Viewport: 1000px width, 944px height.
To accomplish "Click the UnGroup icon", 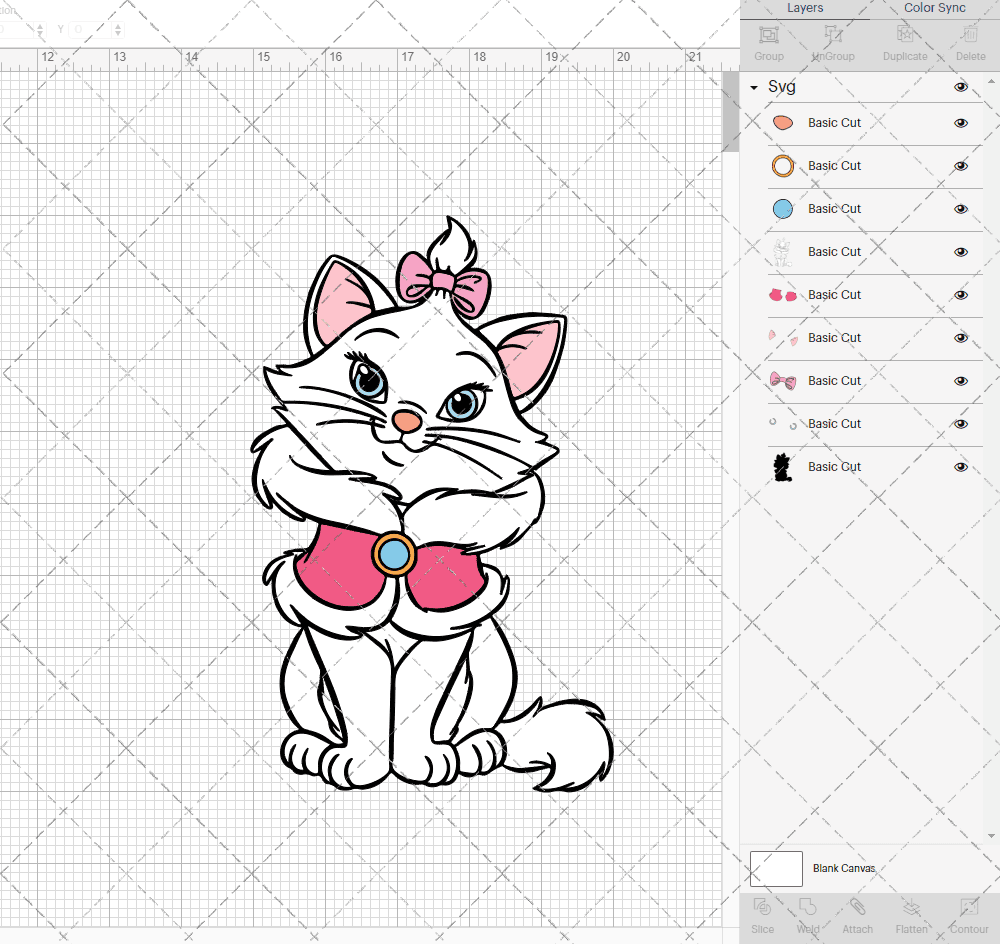I will (x=832, y=35).
